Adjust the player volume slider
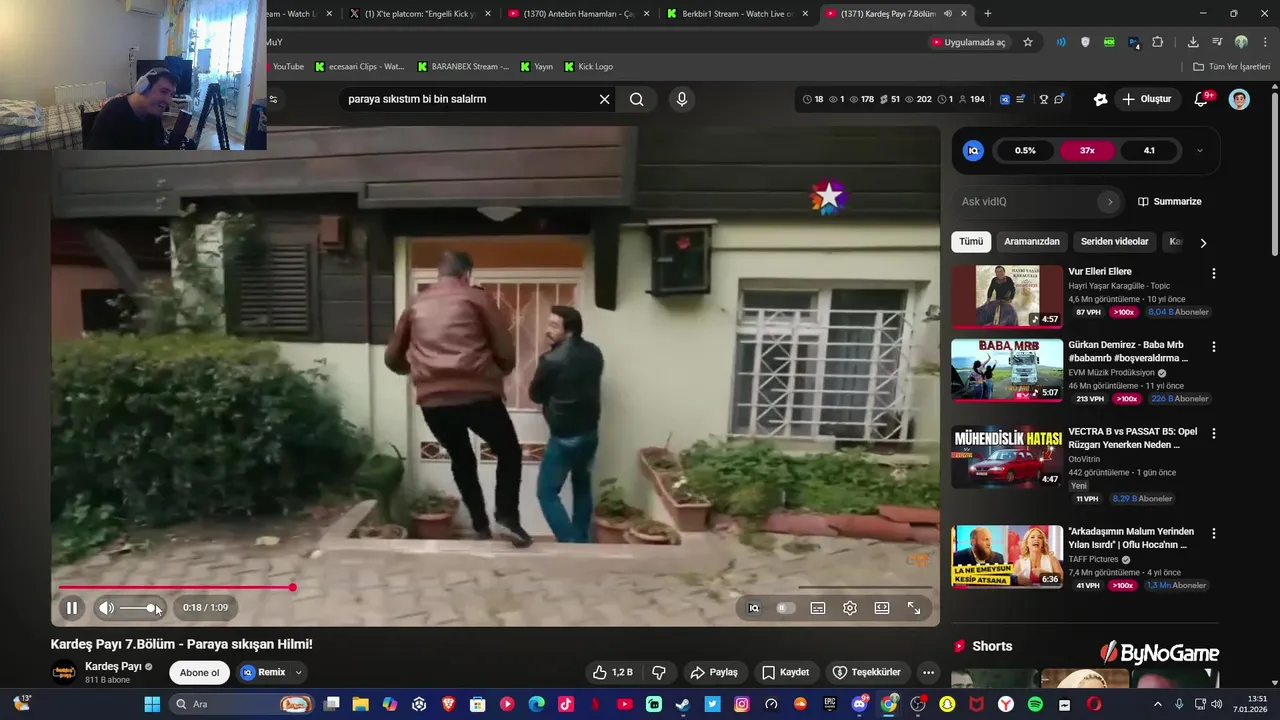This screenshot has height=720, width=1280. click(x=137, y=608)
